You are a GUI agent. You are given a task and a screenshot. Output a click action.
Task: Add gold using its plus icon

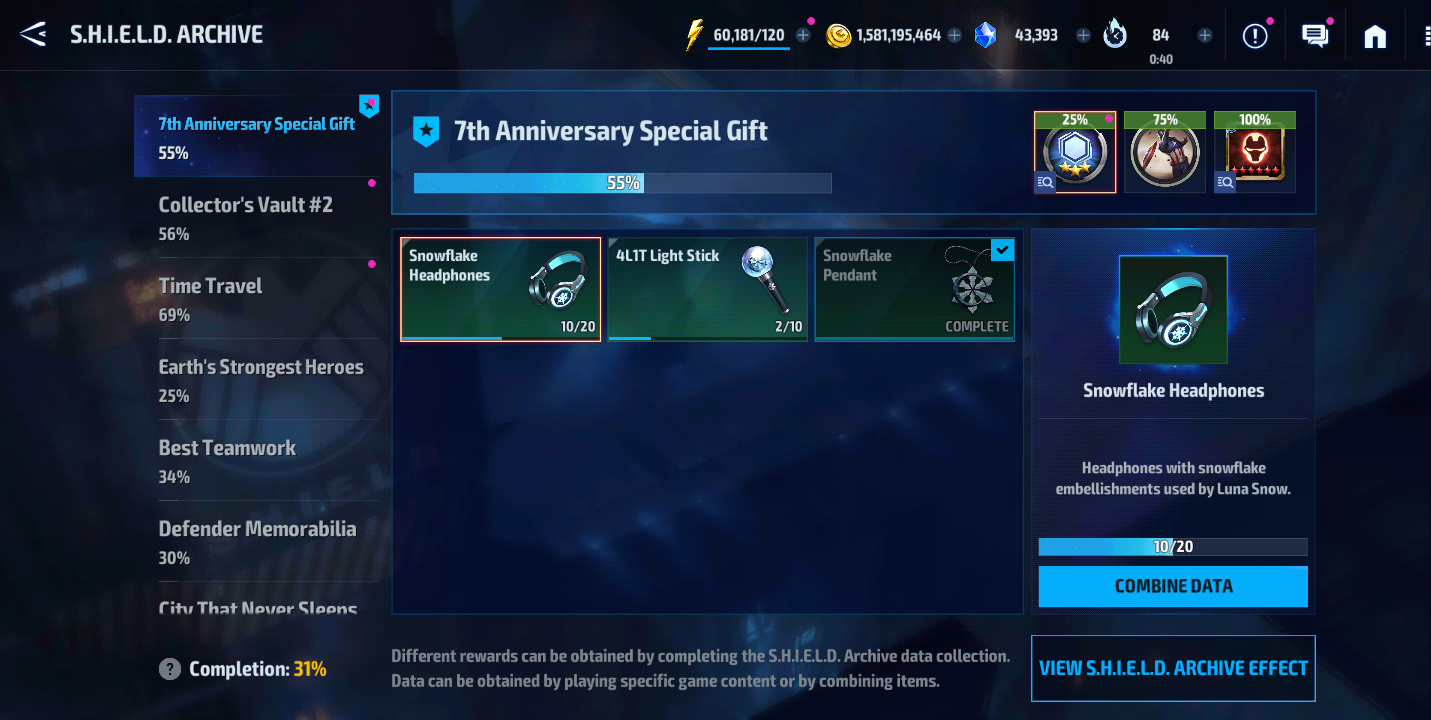pos(954,35)
